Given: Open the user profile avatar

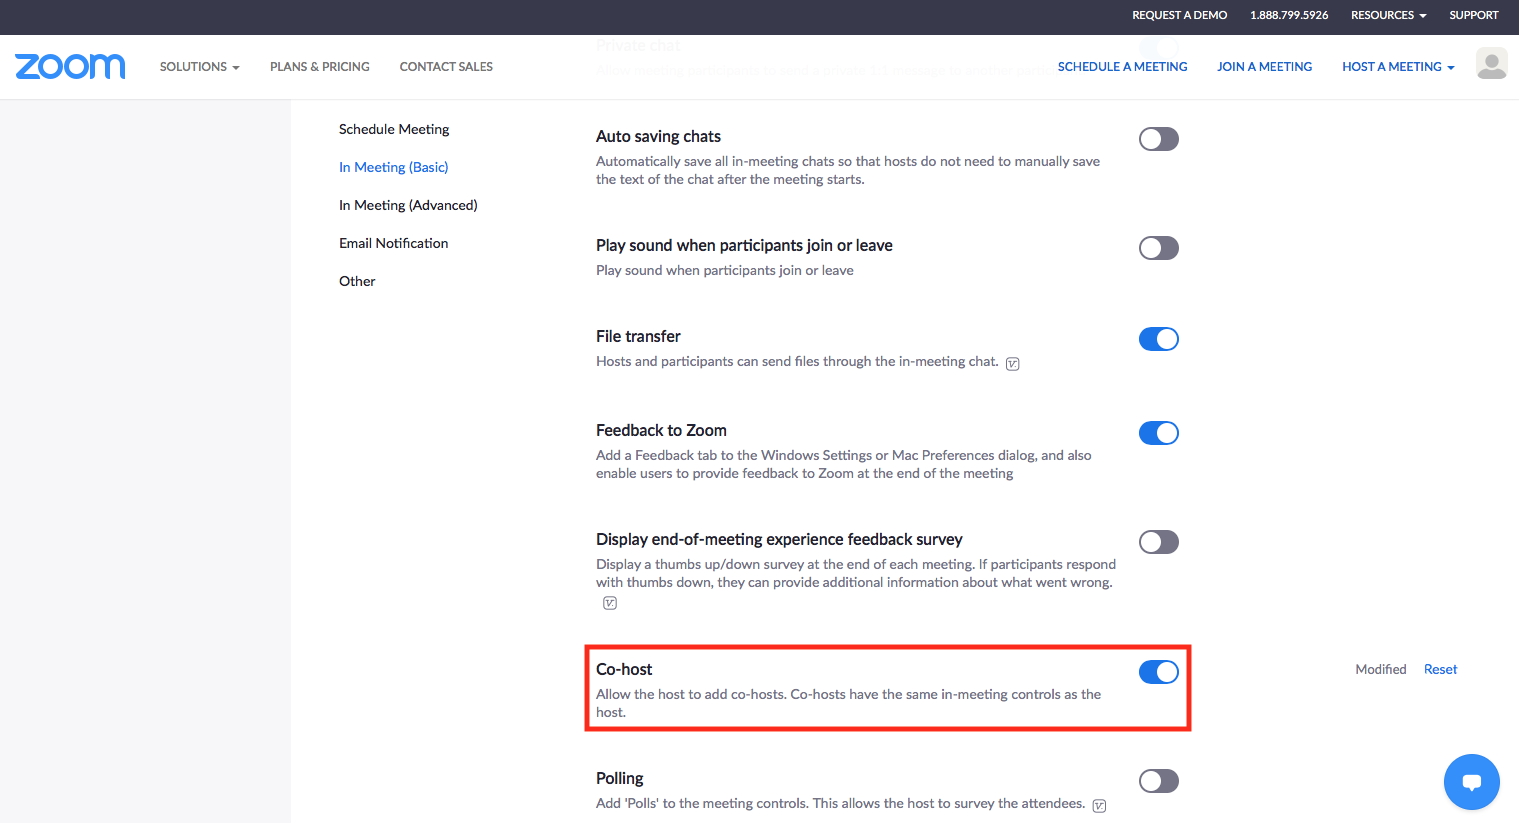Looking at the screenshot, I should click(x=1491, y=65).
